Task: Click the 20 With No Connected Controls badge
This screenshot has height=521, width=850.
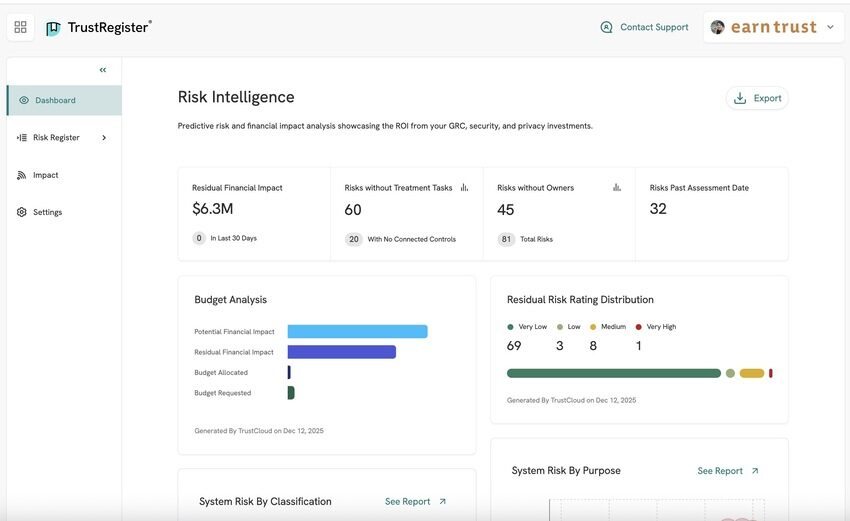Action: point(353,239)
